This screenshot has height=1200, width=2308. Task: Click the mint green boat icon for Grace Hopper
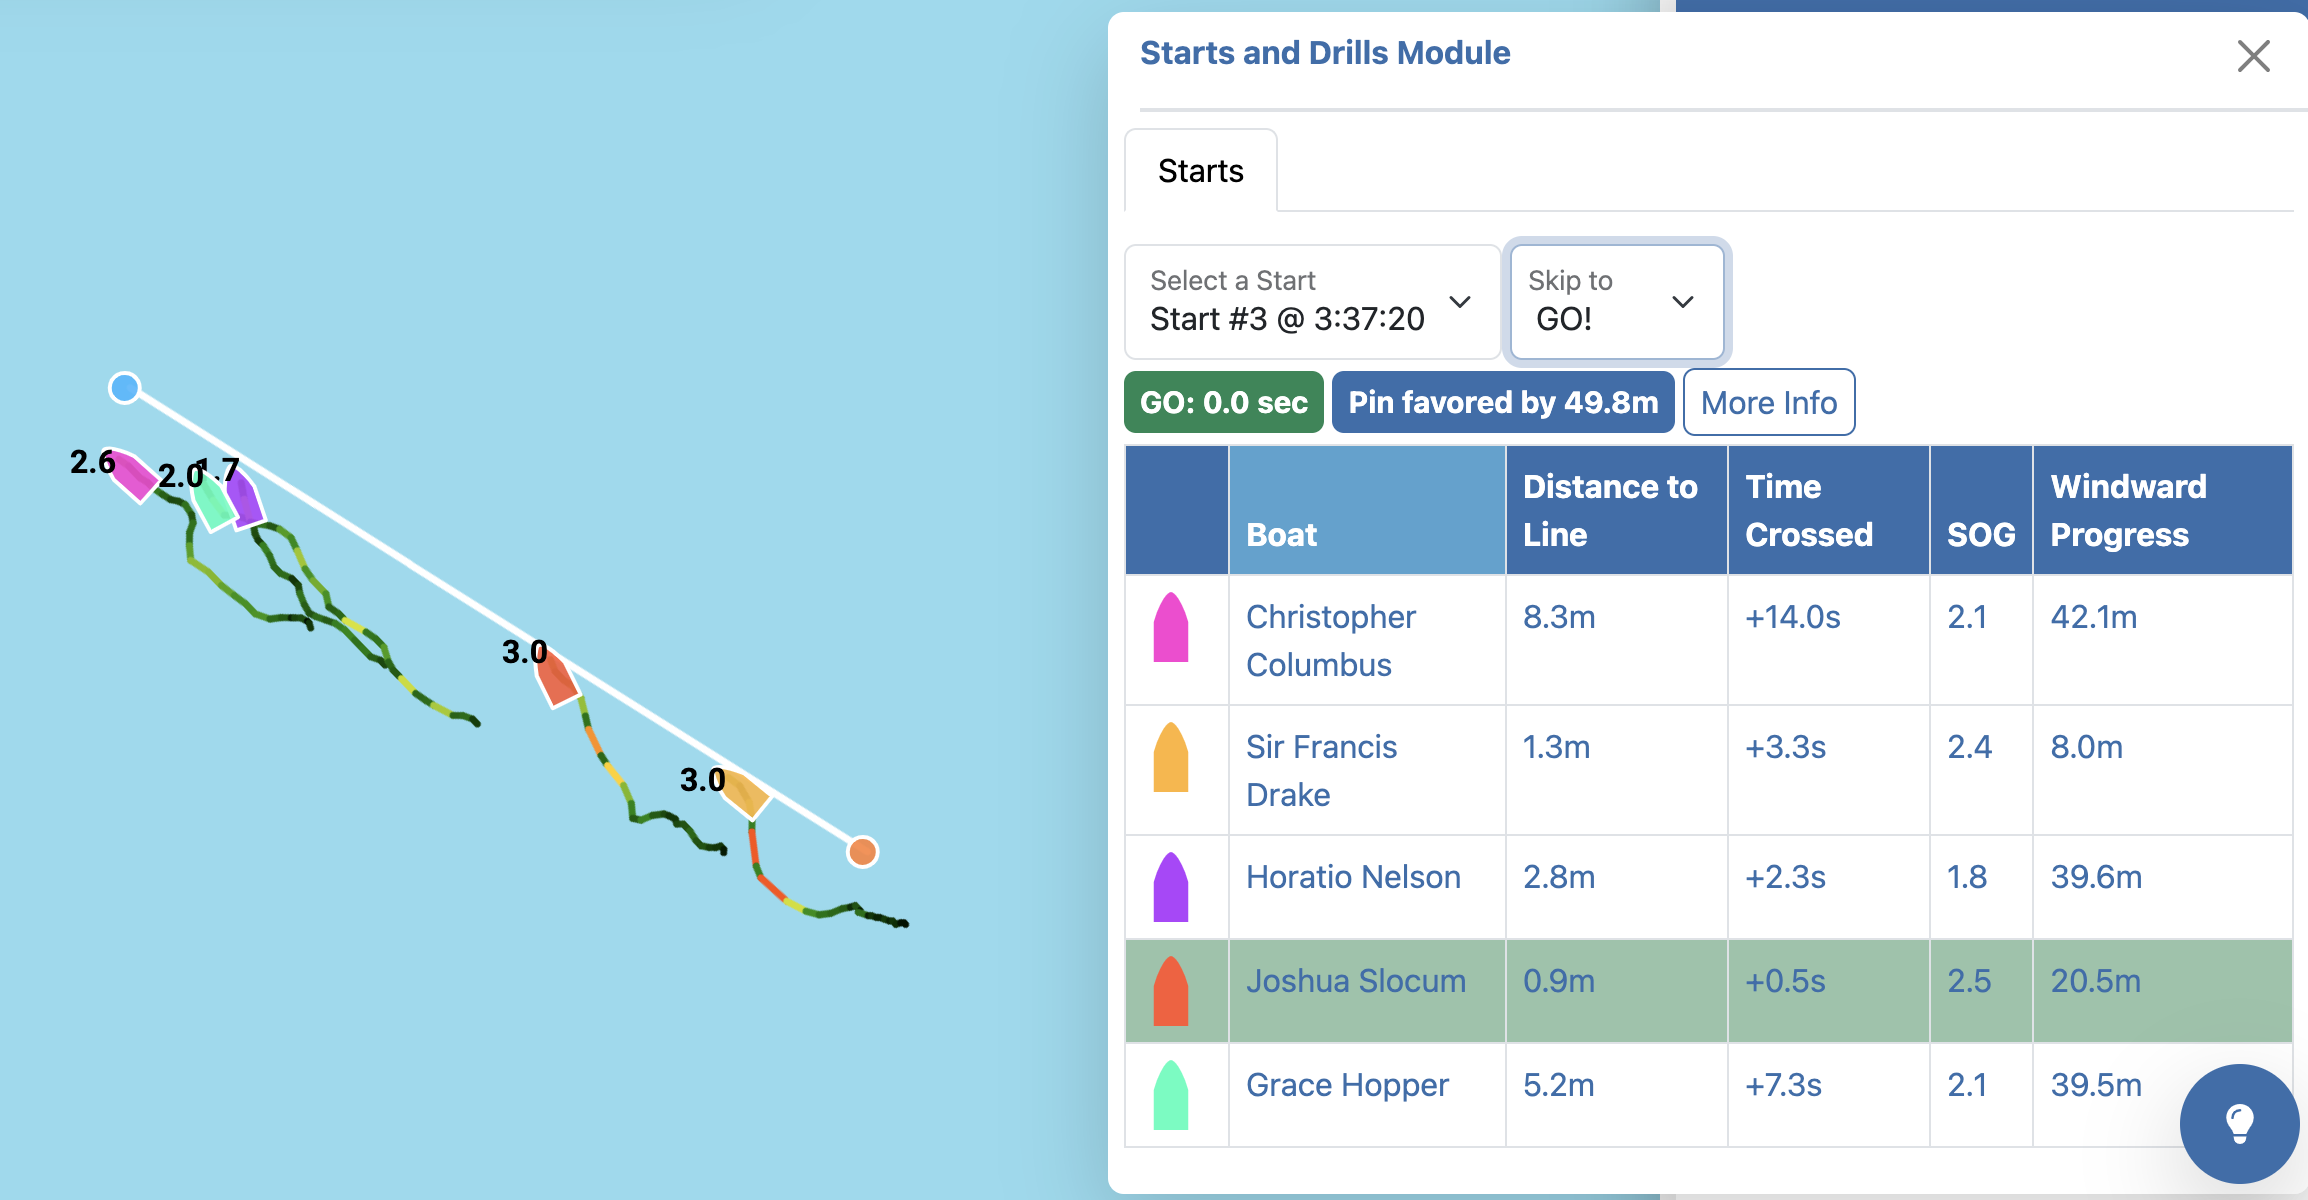coord(1171,1095)
